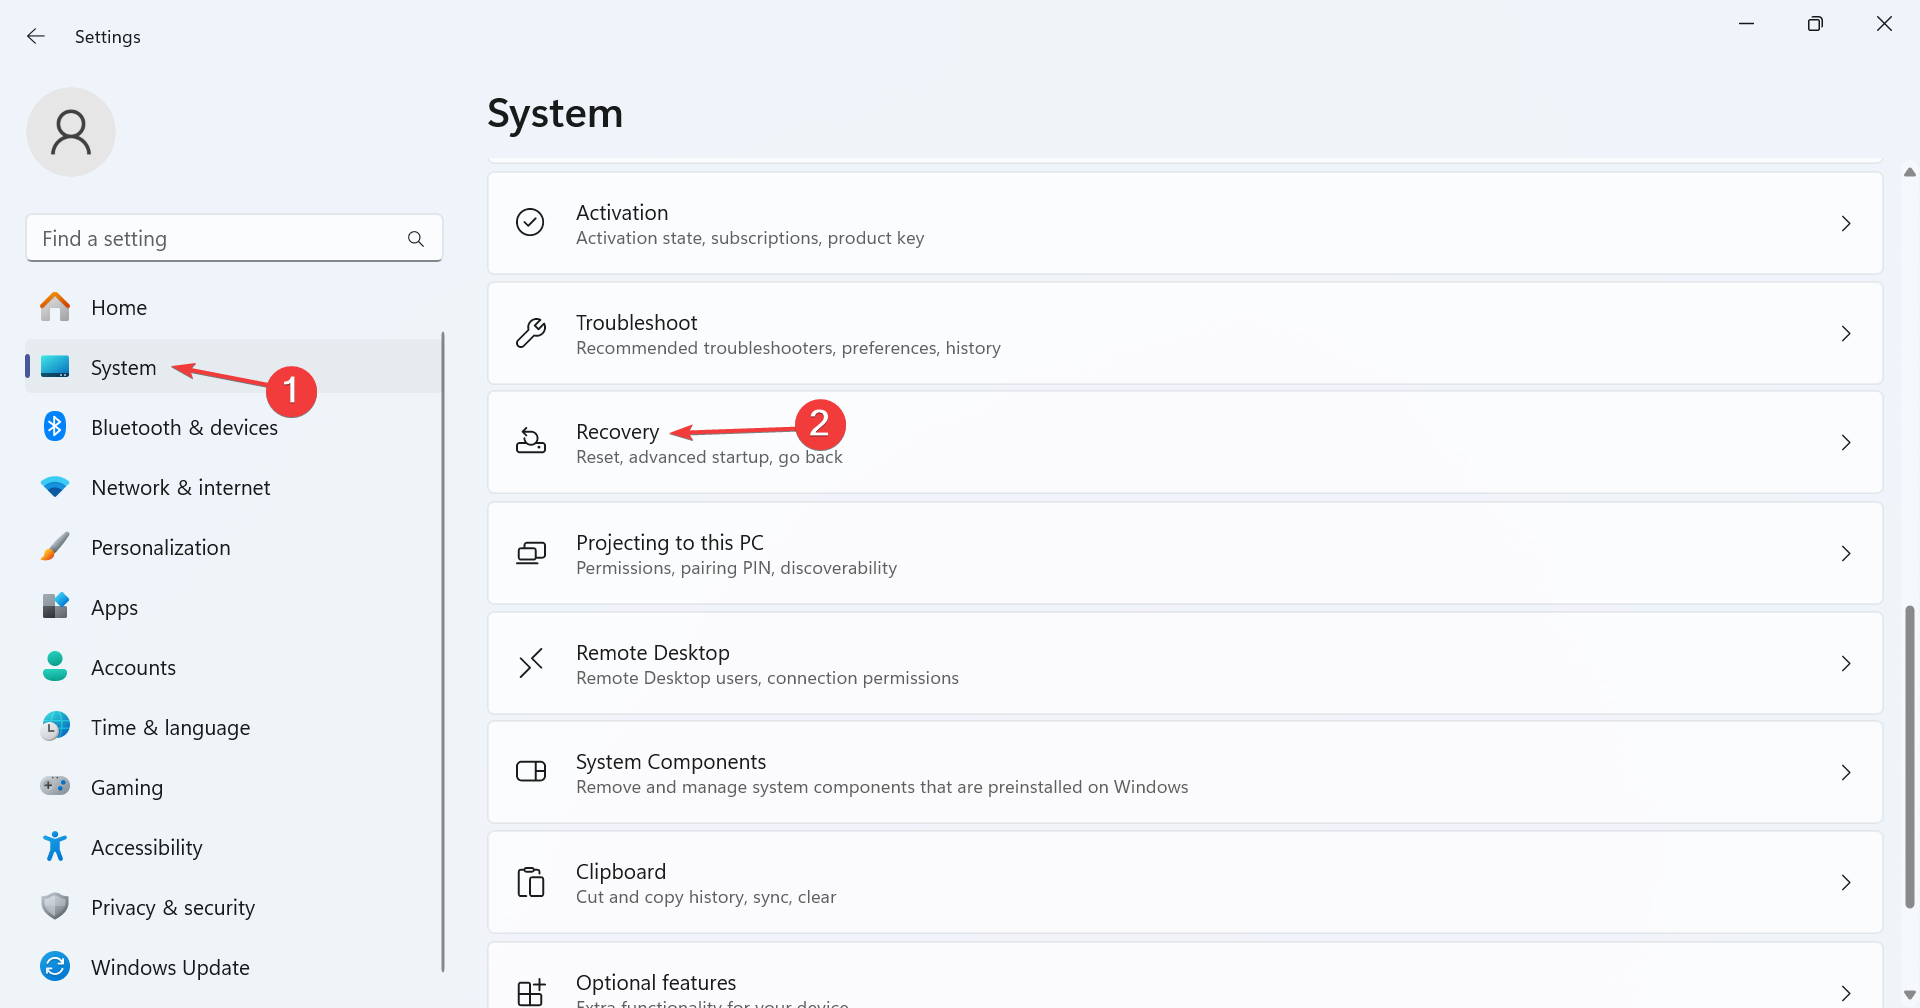Open the Personalization settings section
This screenshot has width=1920, height=1008.
tap(160, 547)
